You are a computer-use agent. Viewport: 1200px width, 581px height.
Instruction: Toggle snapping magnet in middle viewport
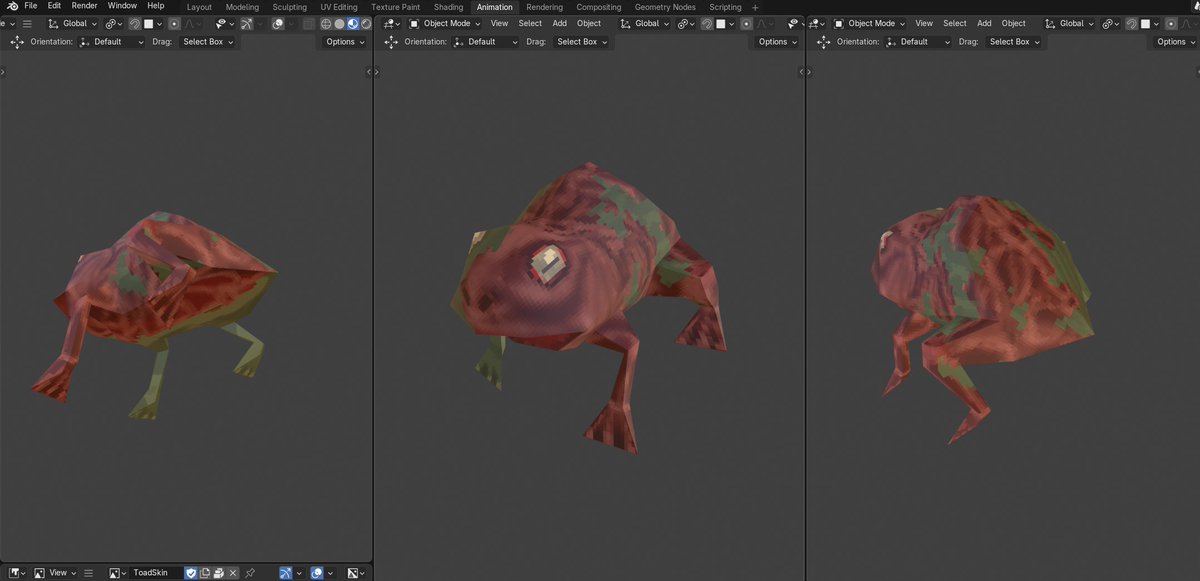[706, 23]
